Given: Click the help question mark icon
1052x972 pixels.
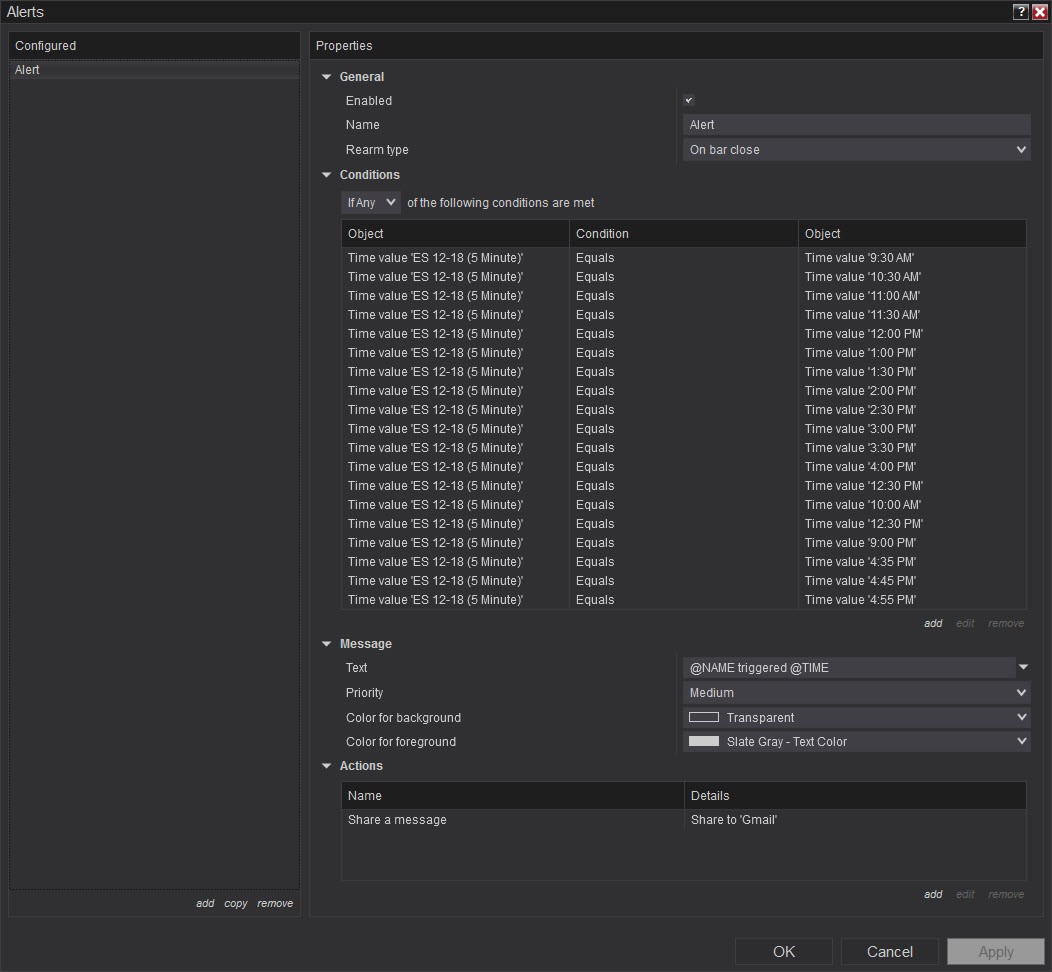Looking at the screenshot, I should tap(1020, 11).
